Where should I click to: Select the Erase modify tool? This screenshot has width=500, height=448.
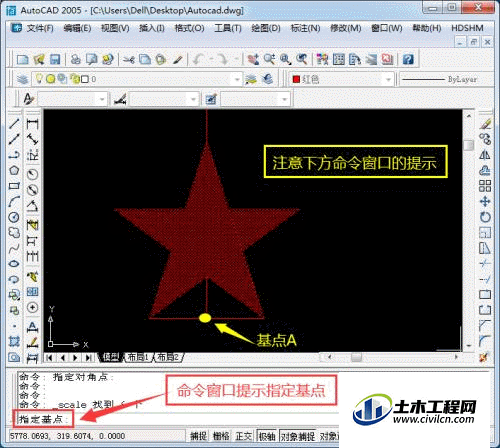[x=485, y=124]
